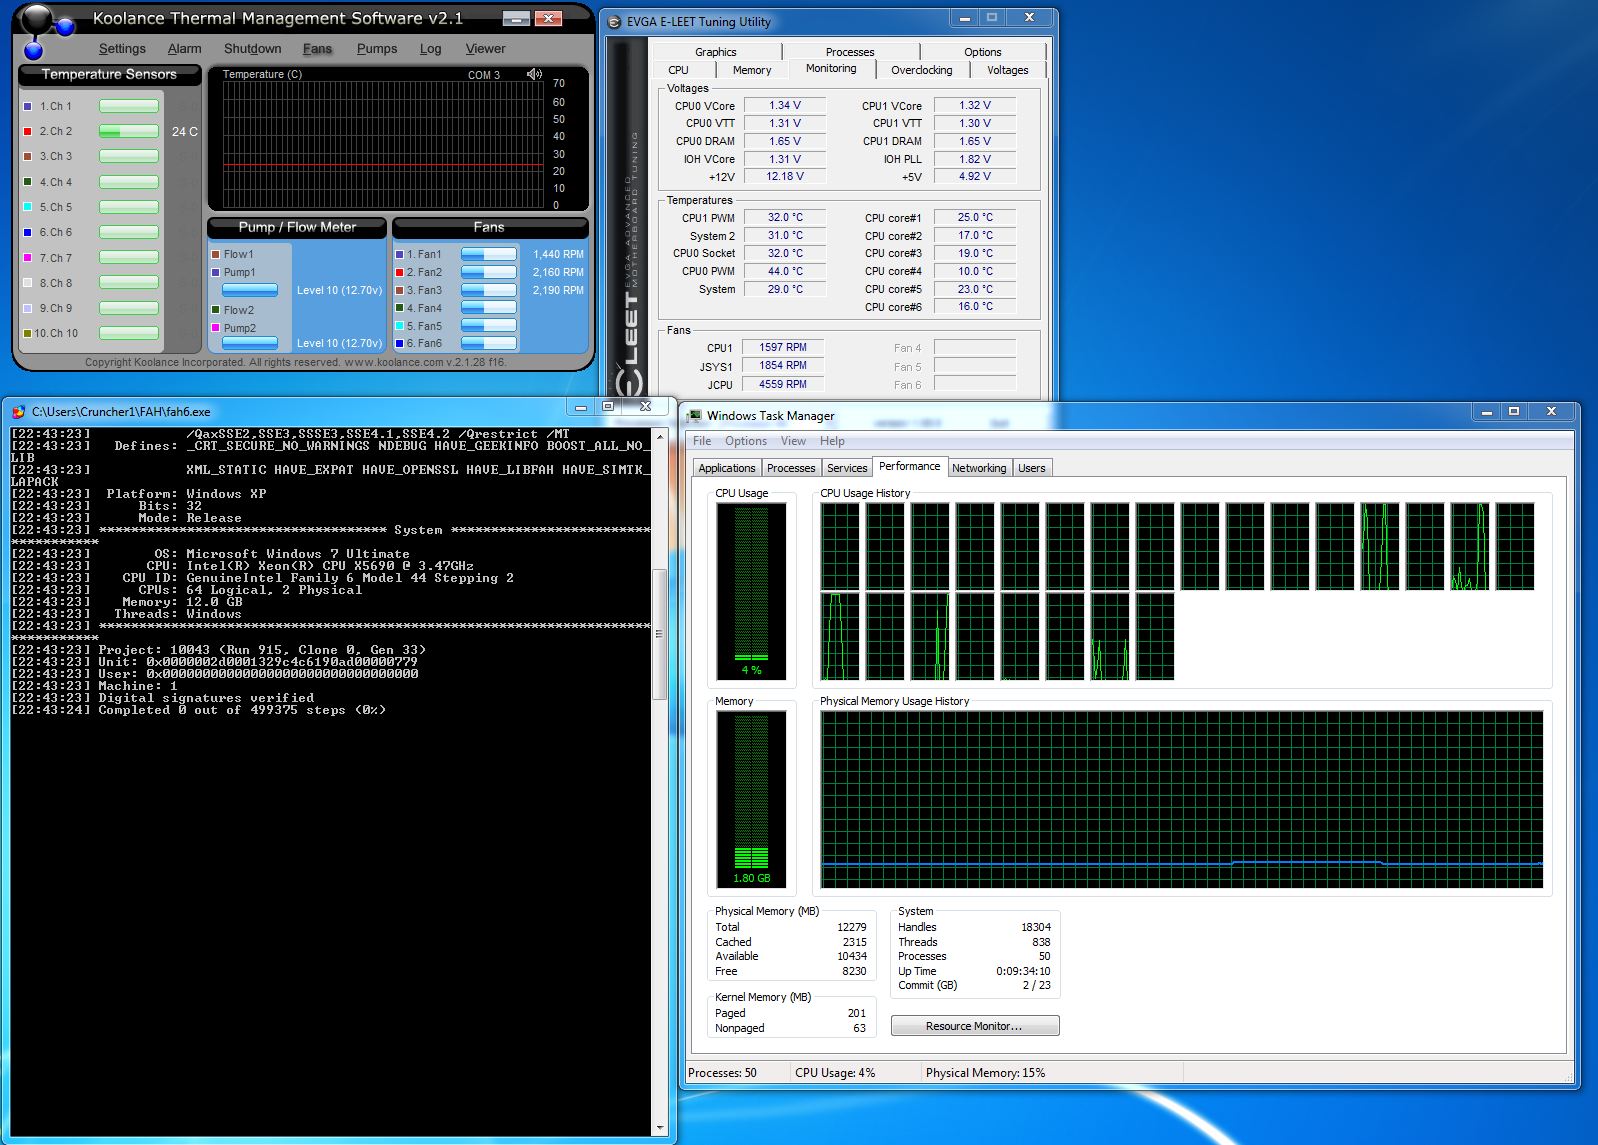
Task: Switch to Task Manager Applications tab
Action: pos(727,468)
